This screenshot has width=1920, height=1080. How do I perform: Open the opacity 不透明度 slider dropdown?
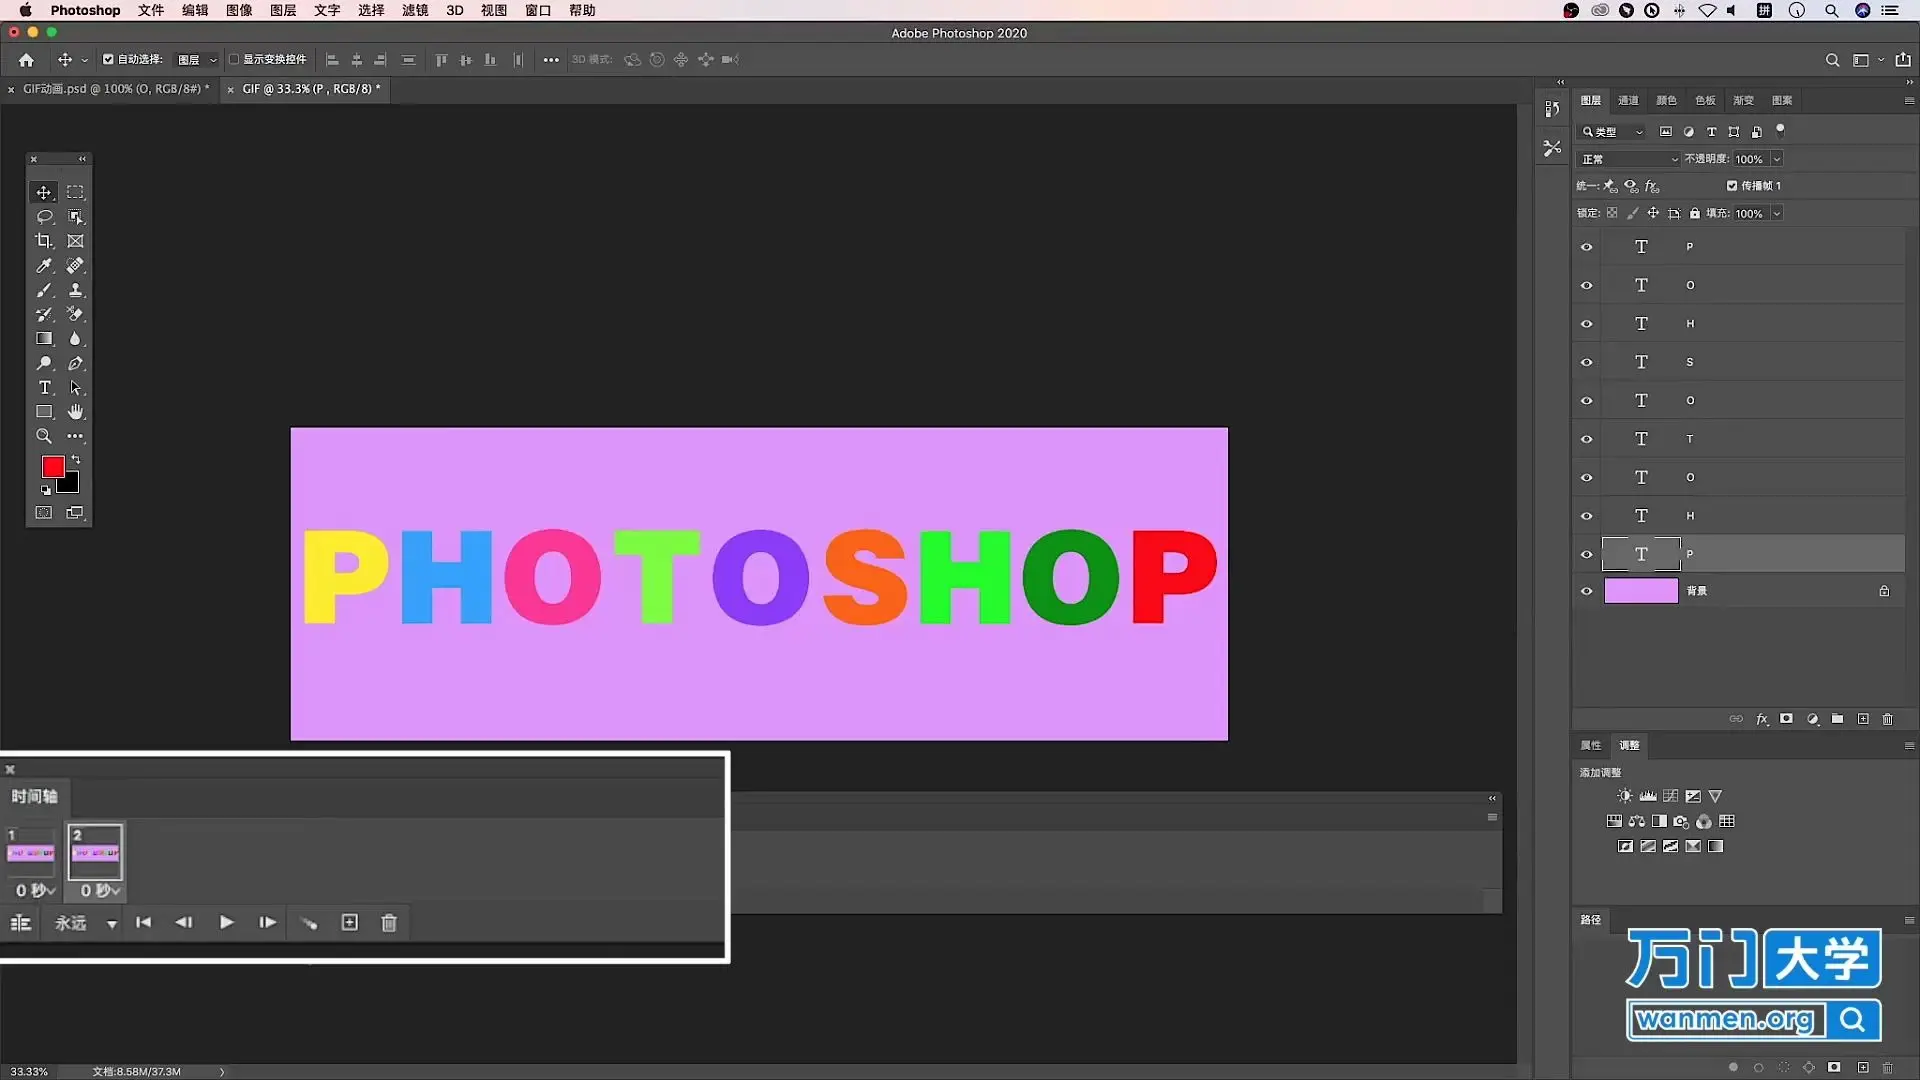pyautogui.click(x=1777, y=159)
